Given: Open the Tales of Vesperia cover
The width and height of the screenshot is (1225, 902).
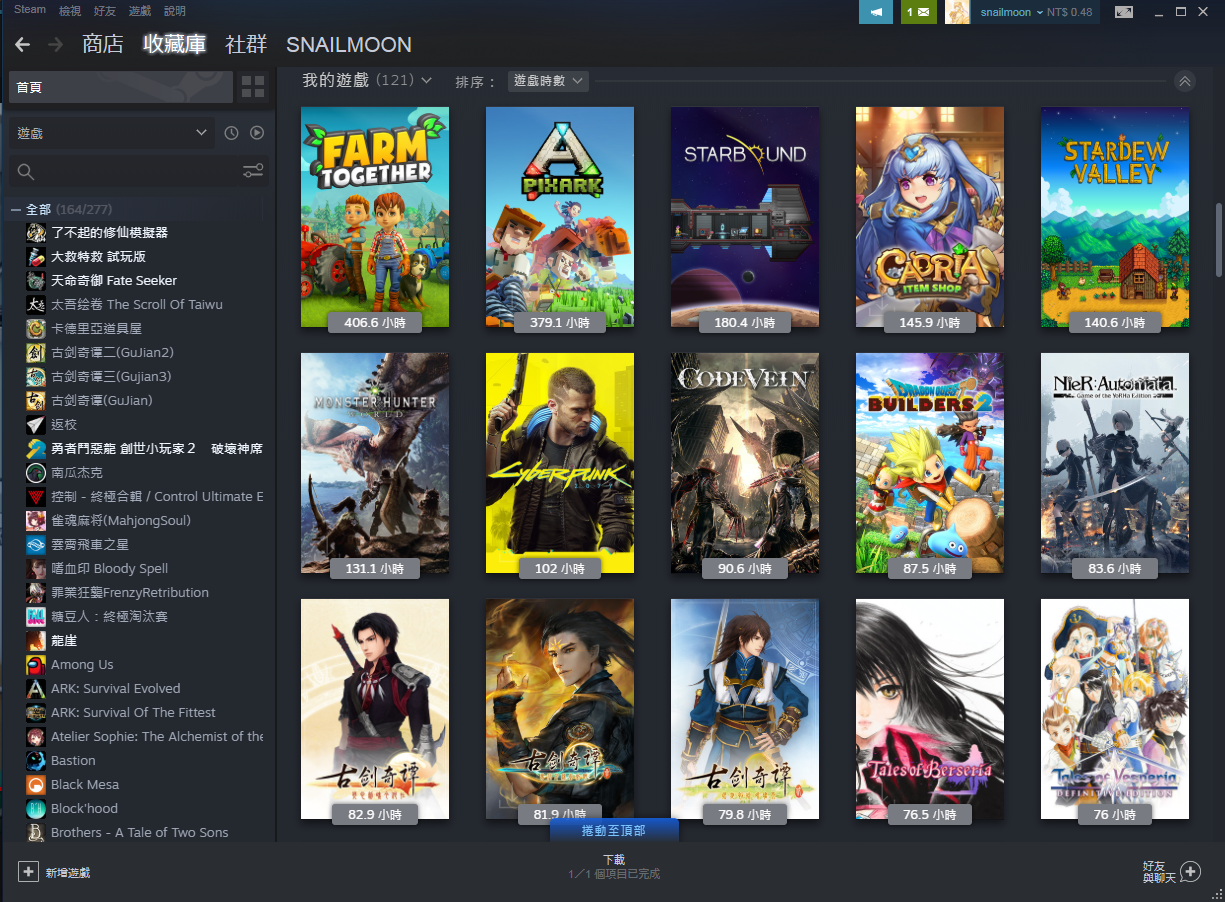Looking at the screenshot, I should coord(1115,709).
